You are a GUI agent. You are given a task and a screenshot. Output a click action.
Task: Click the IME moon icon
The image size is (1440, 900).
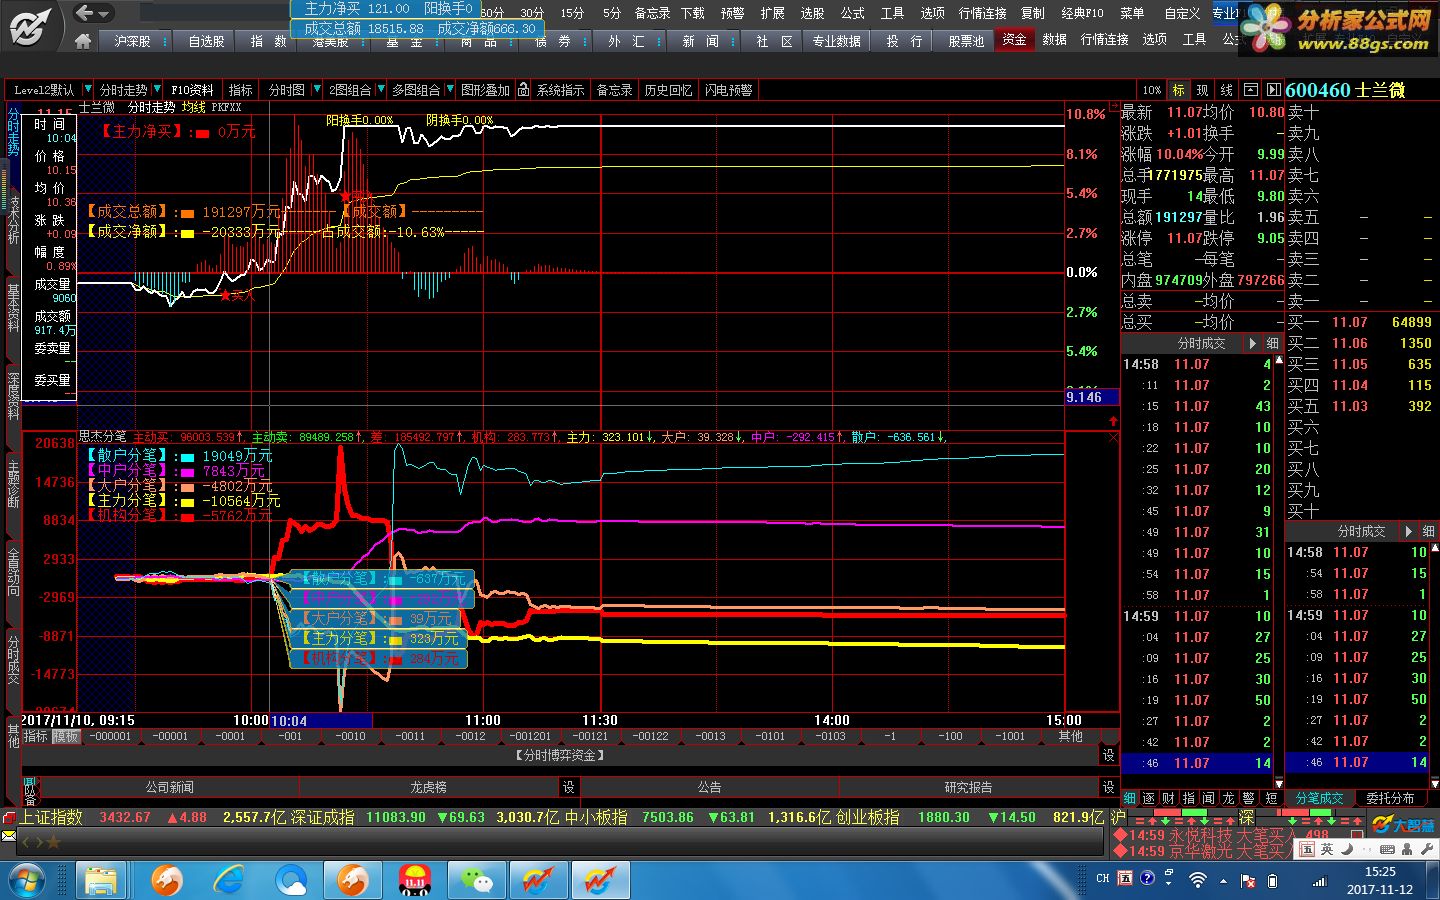[x=1347, y=849]
